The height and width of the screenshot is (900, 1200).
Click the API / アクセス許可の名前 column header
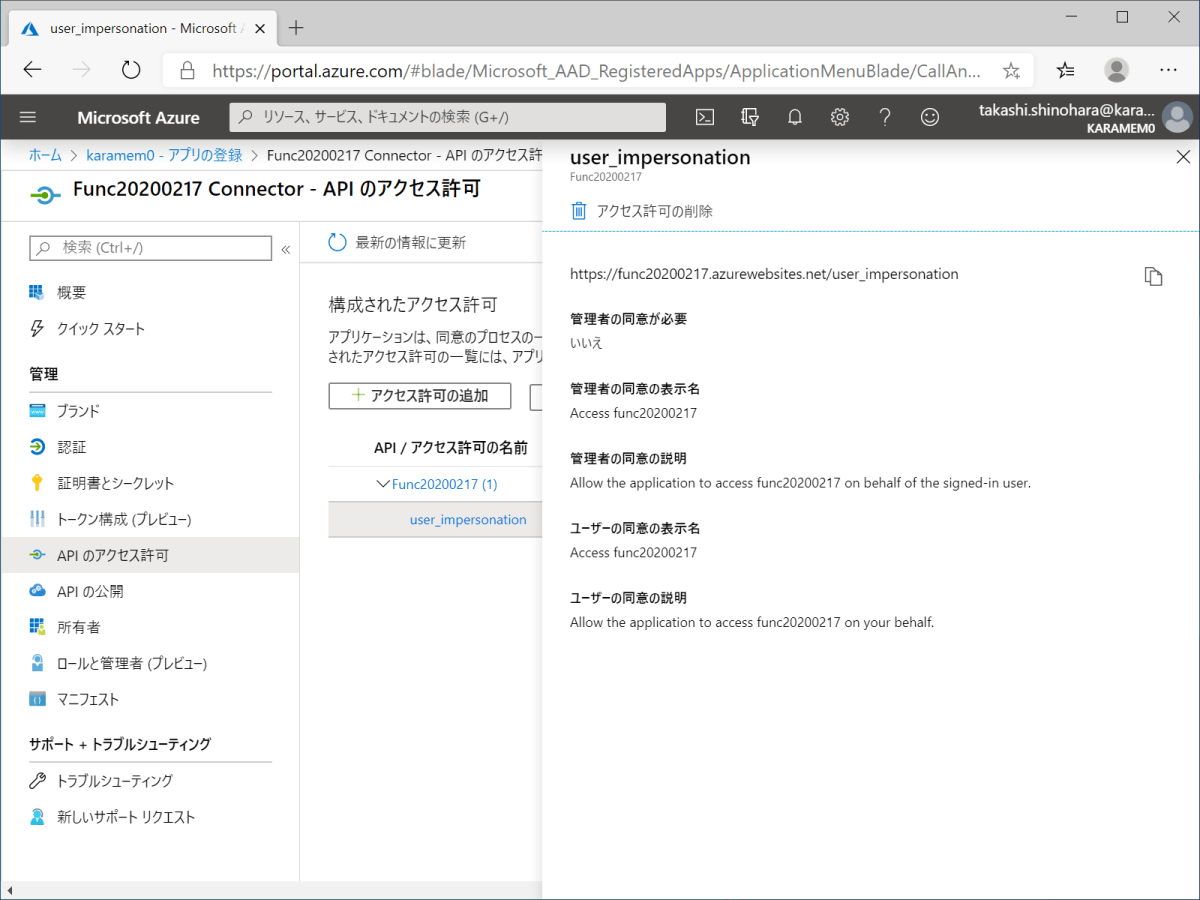451,447
